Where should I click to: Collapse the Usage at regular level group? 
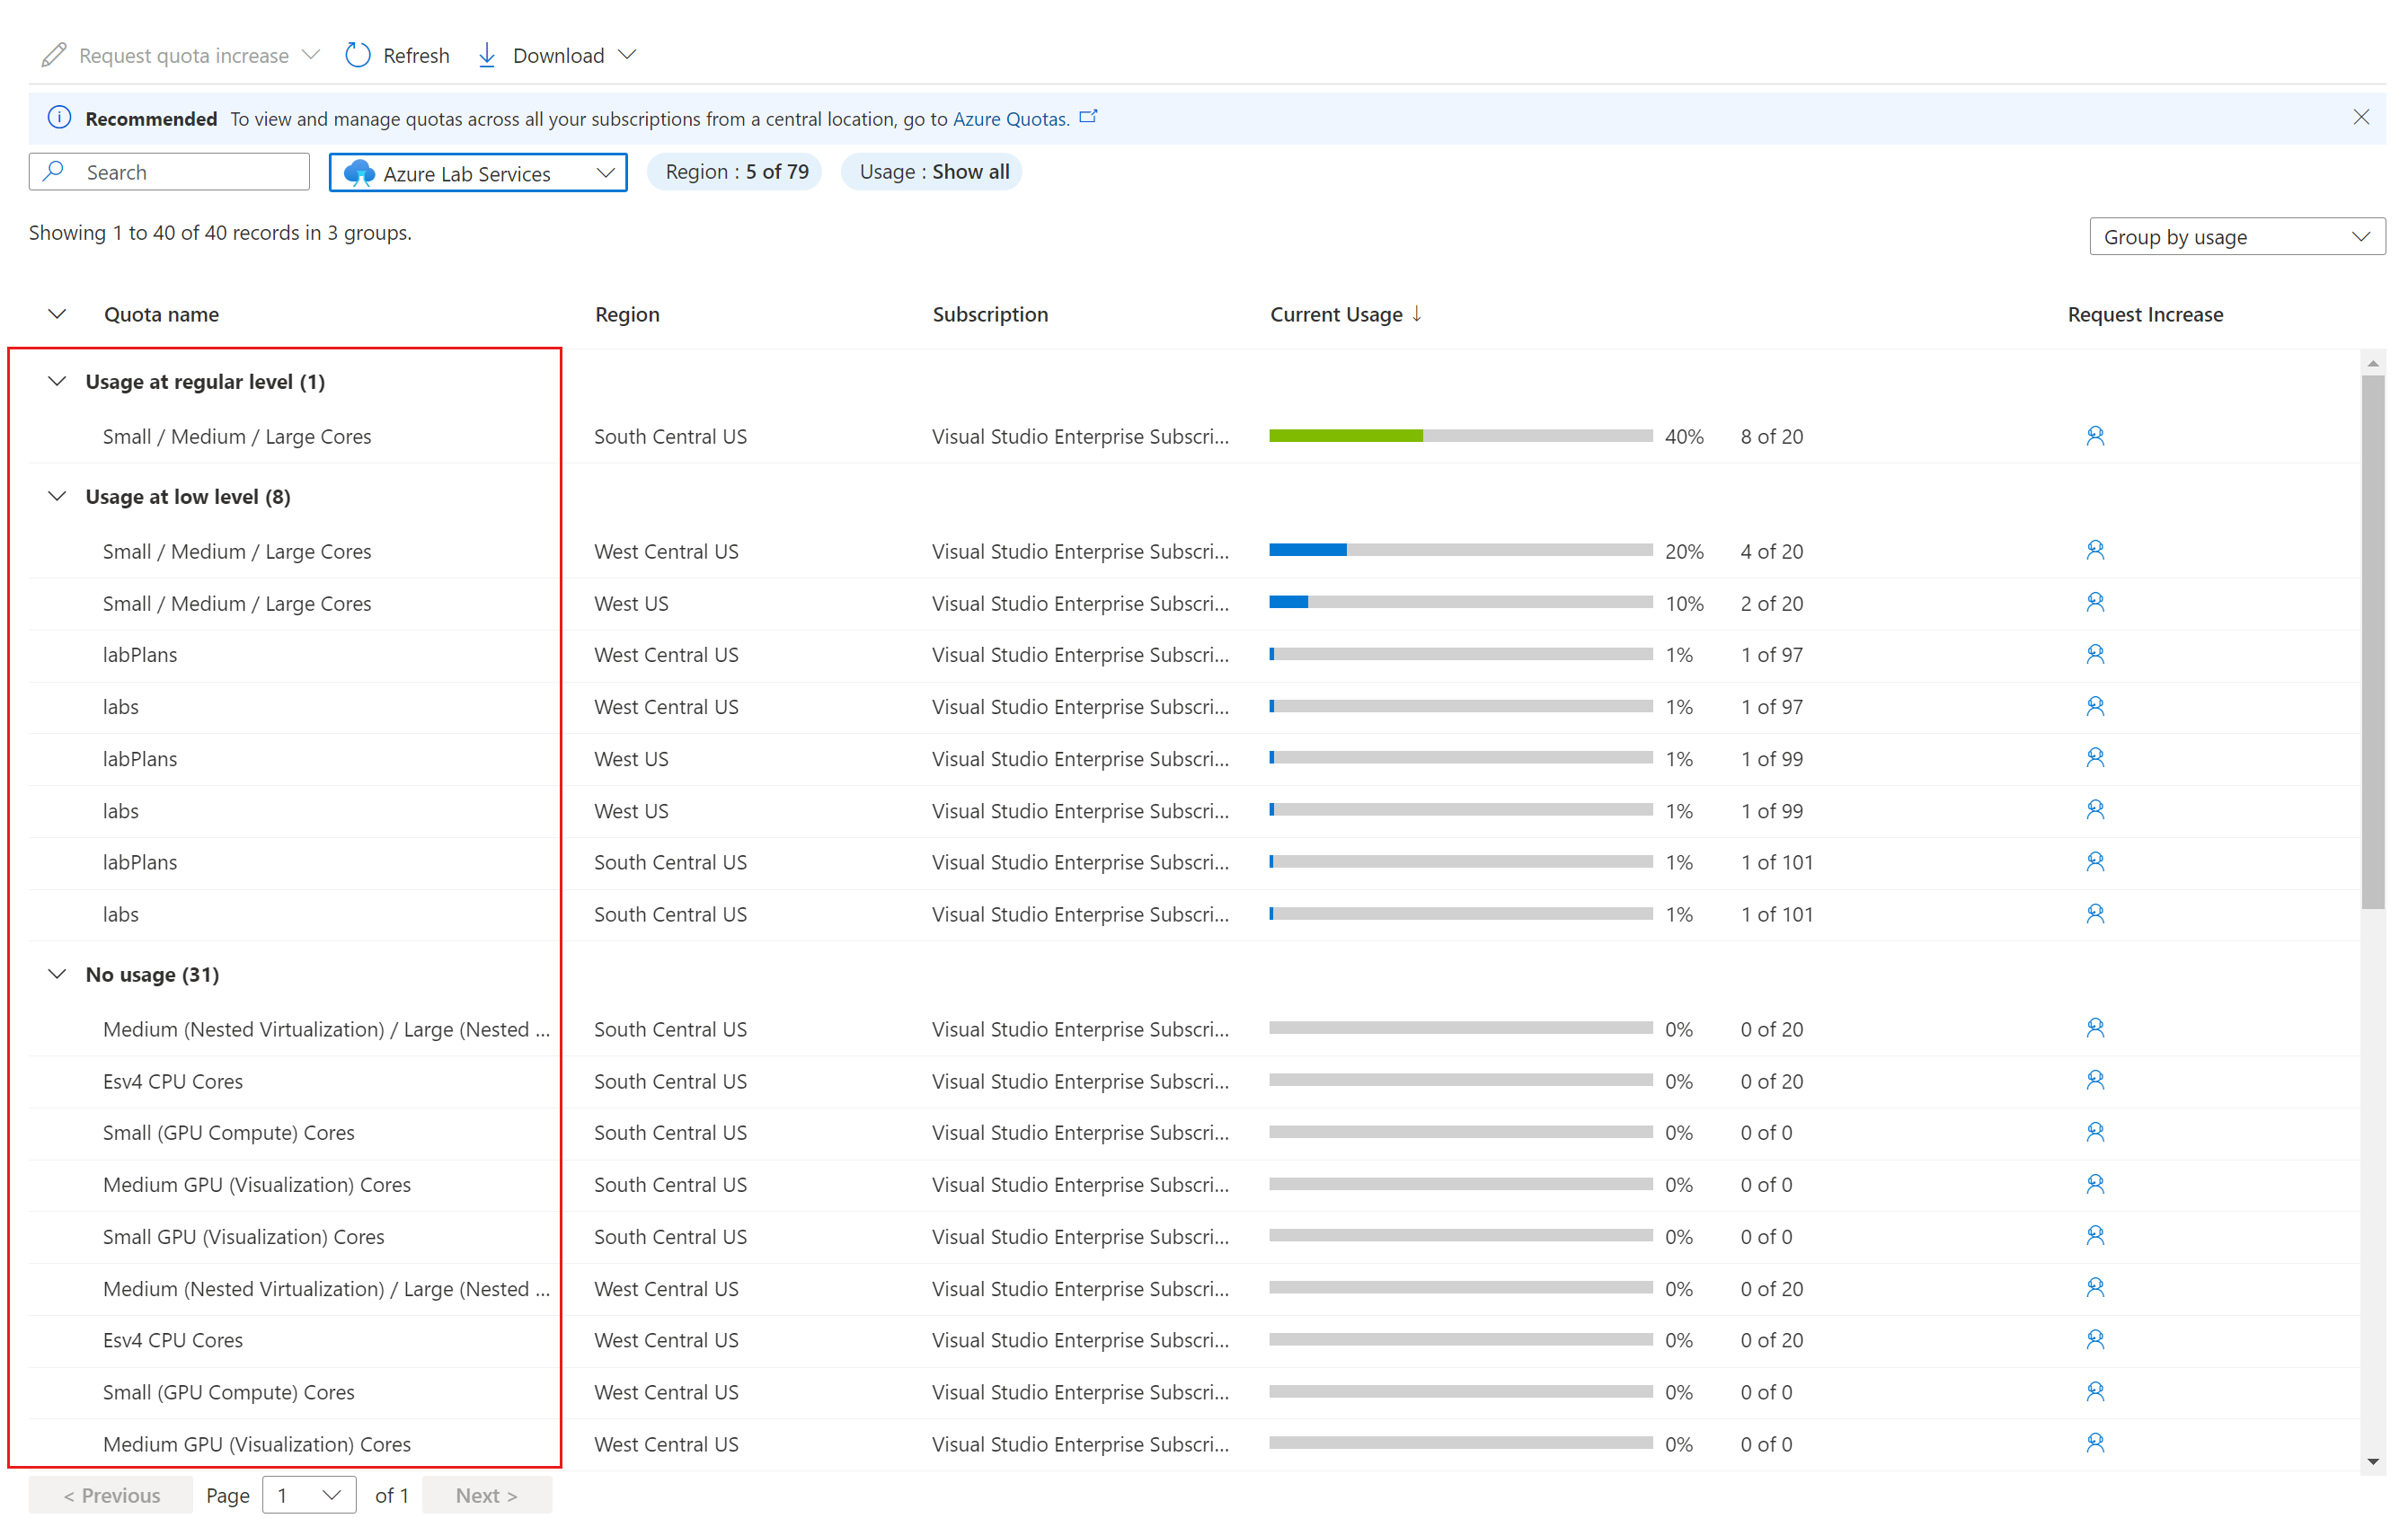pyautogui.click(x=57, y=381)
